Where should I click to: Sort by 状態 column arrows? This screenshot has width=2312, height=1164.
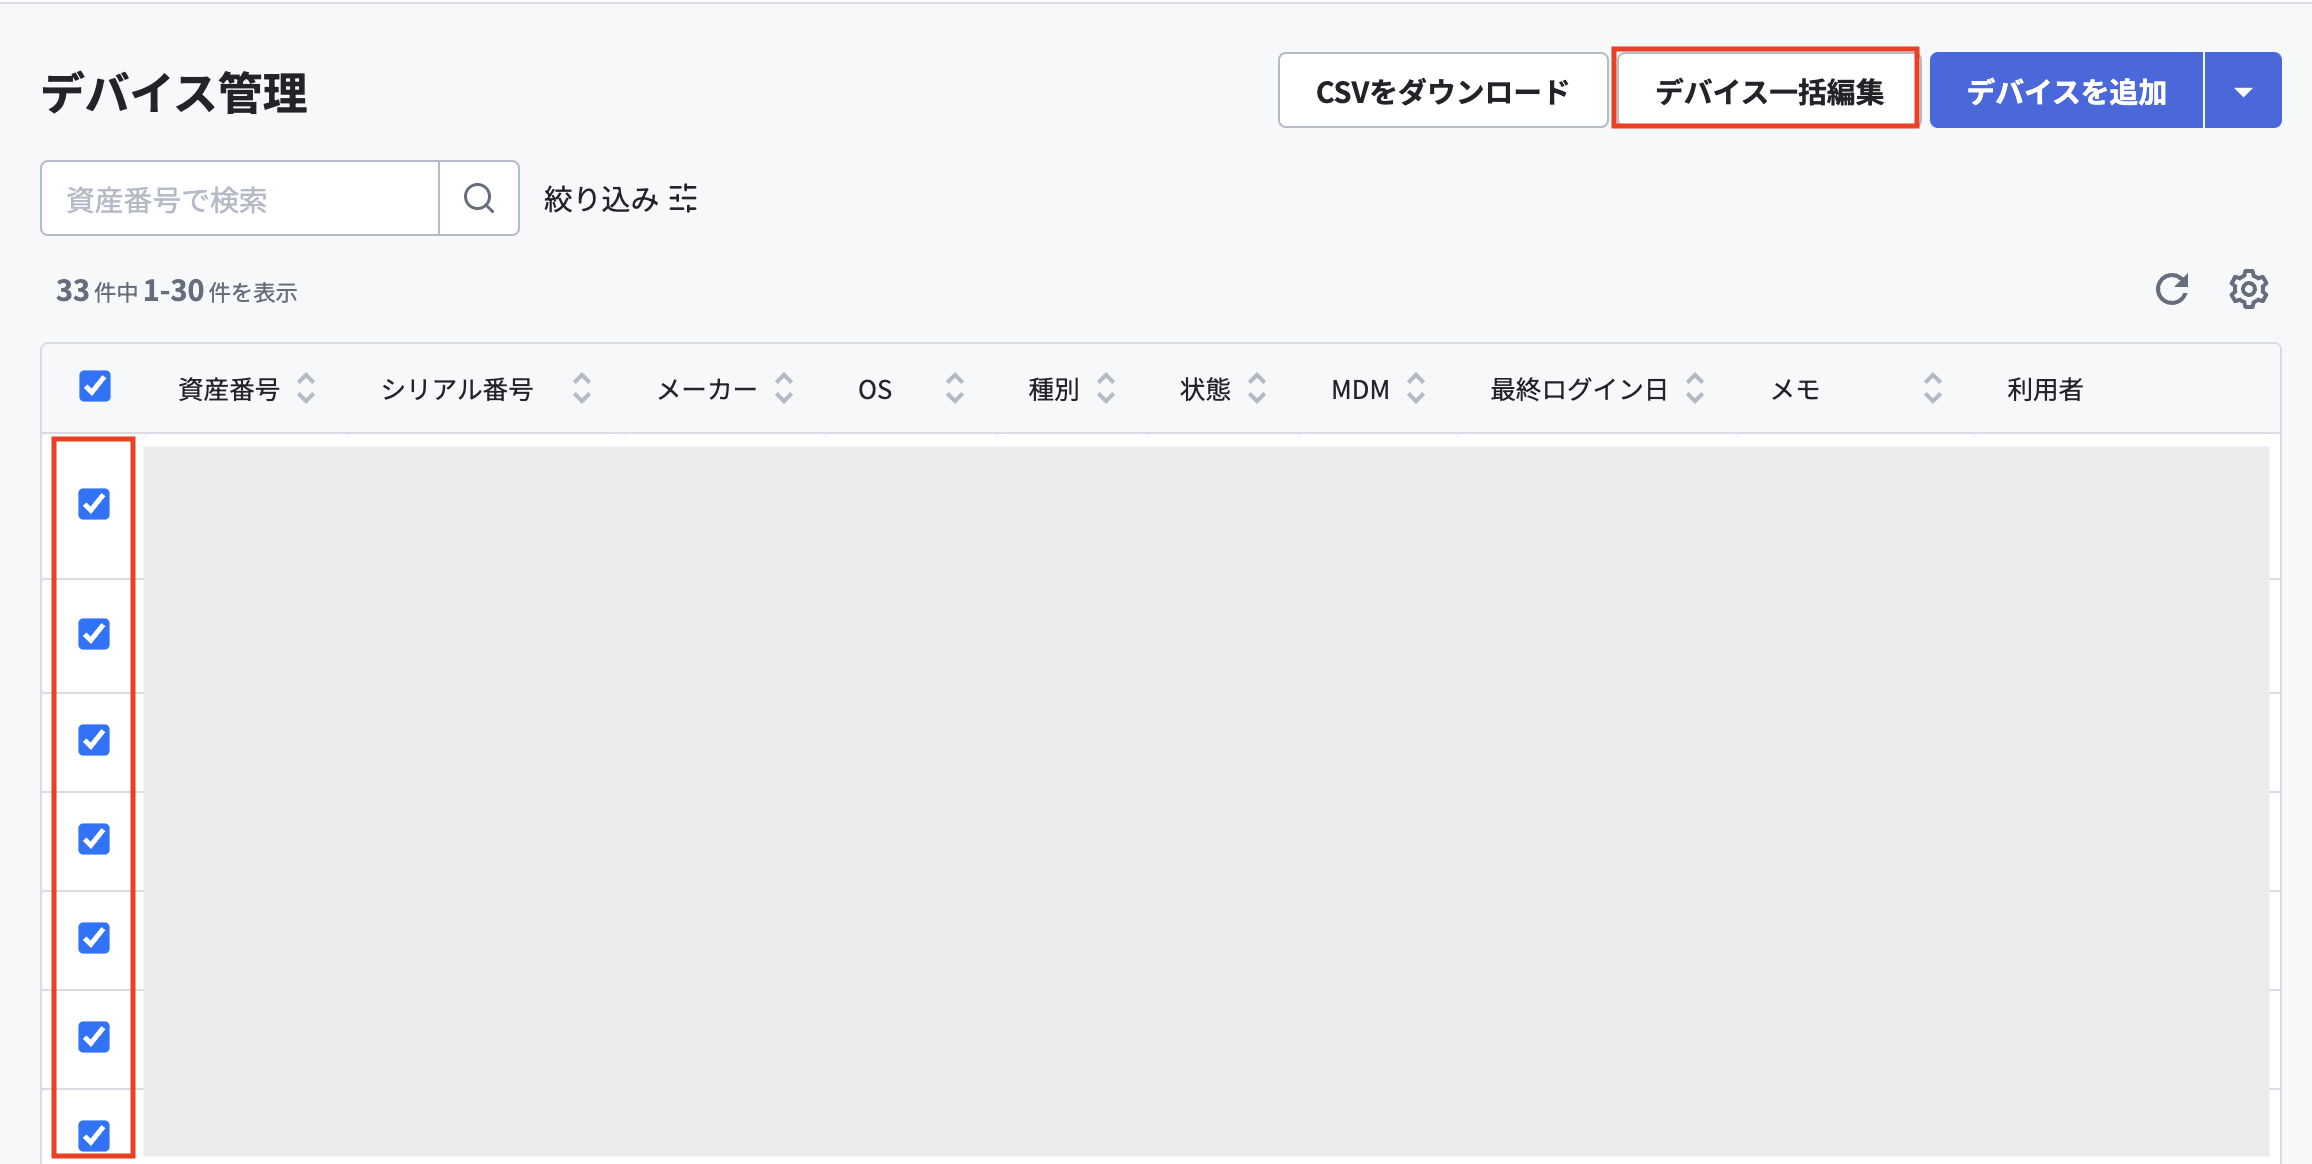click(x=1257, y=388)
